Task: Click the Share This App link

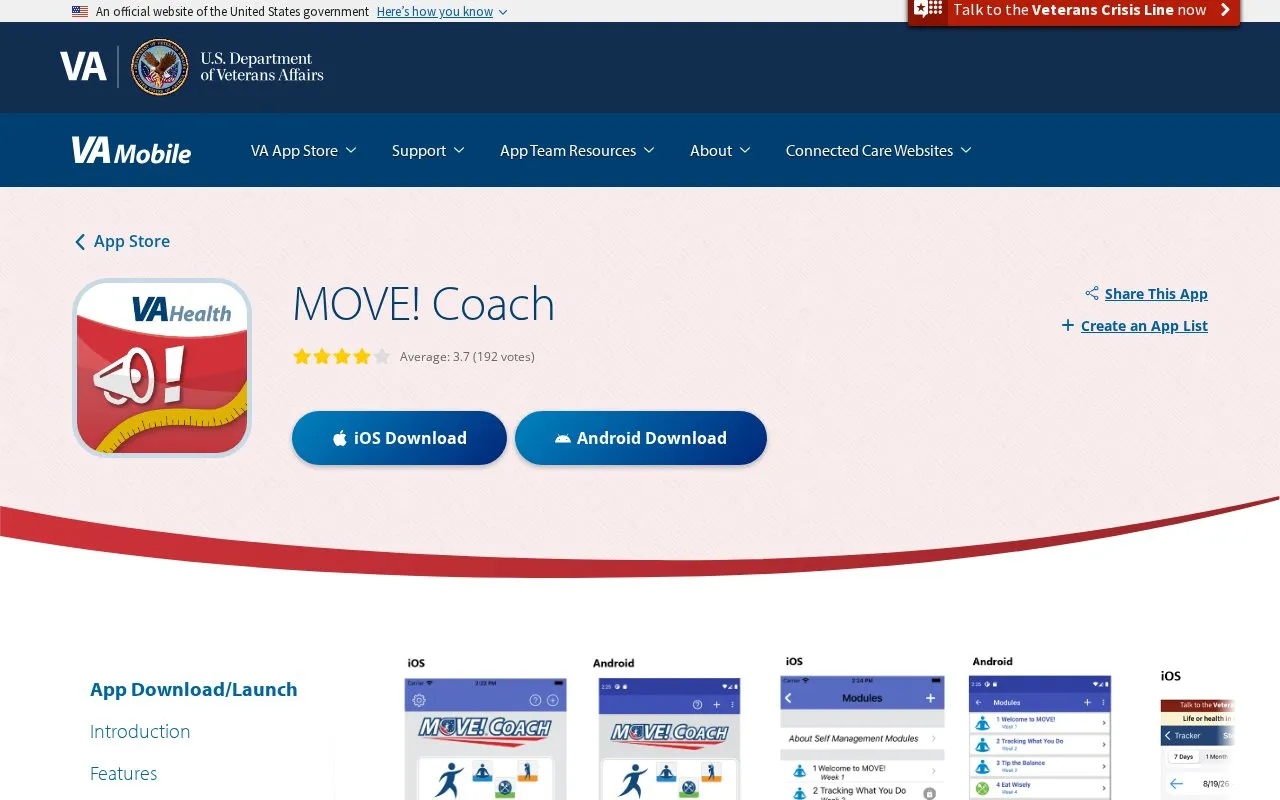Action: [x=1156, y=293]
